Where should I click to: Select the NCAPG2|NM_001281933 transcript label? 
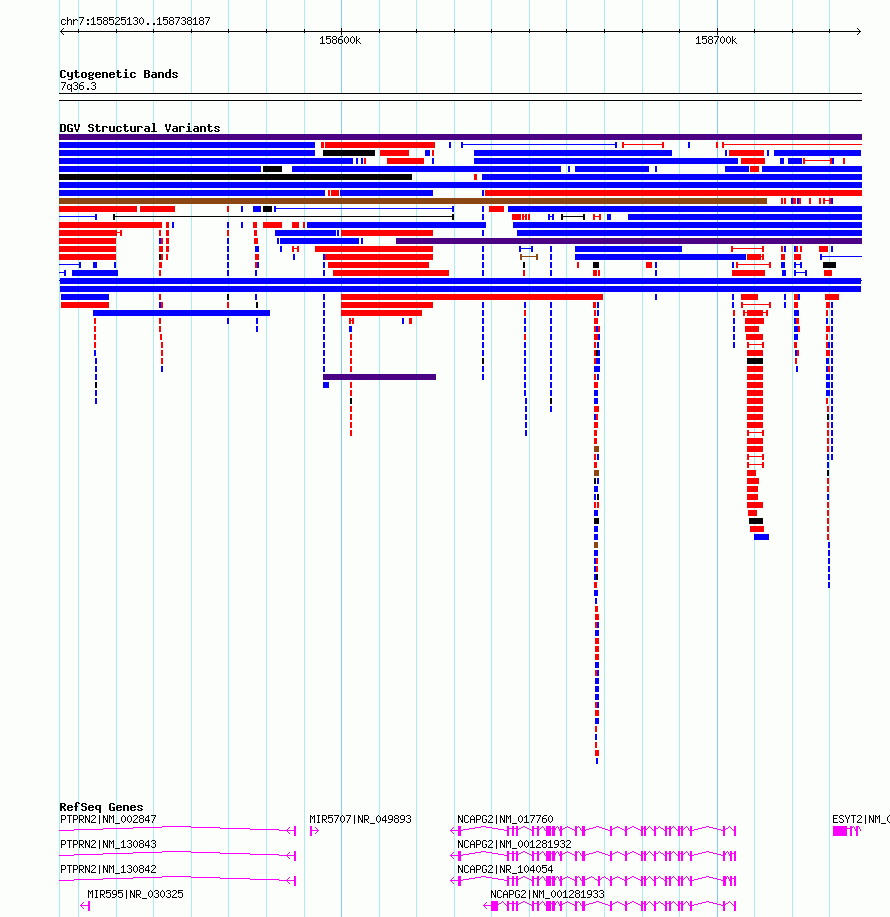pyautogui.click(x=547, y=894)
